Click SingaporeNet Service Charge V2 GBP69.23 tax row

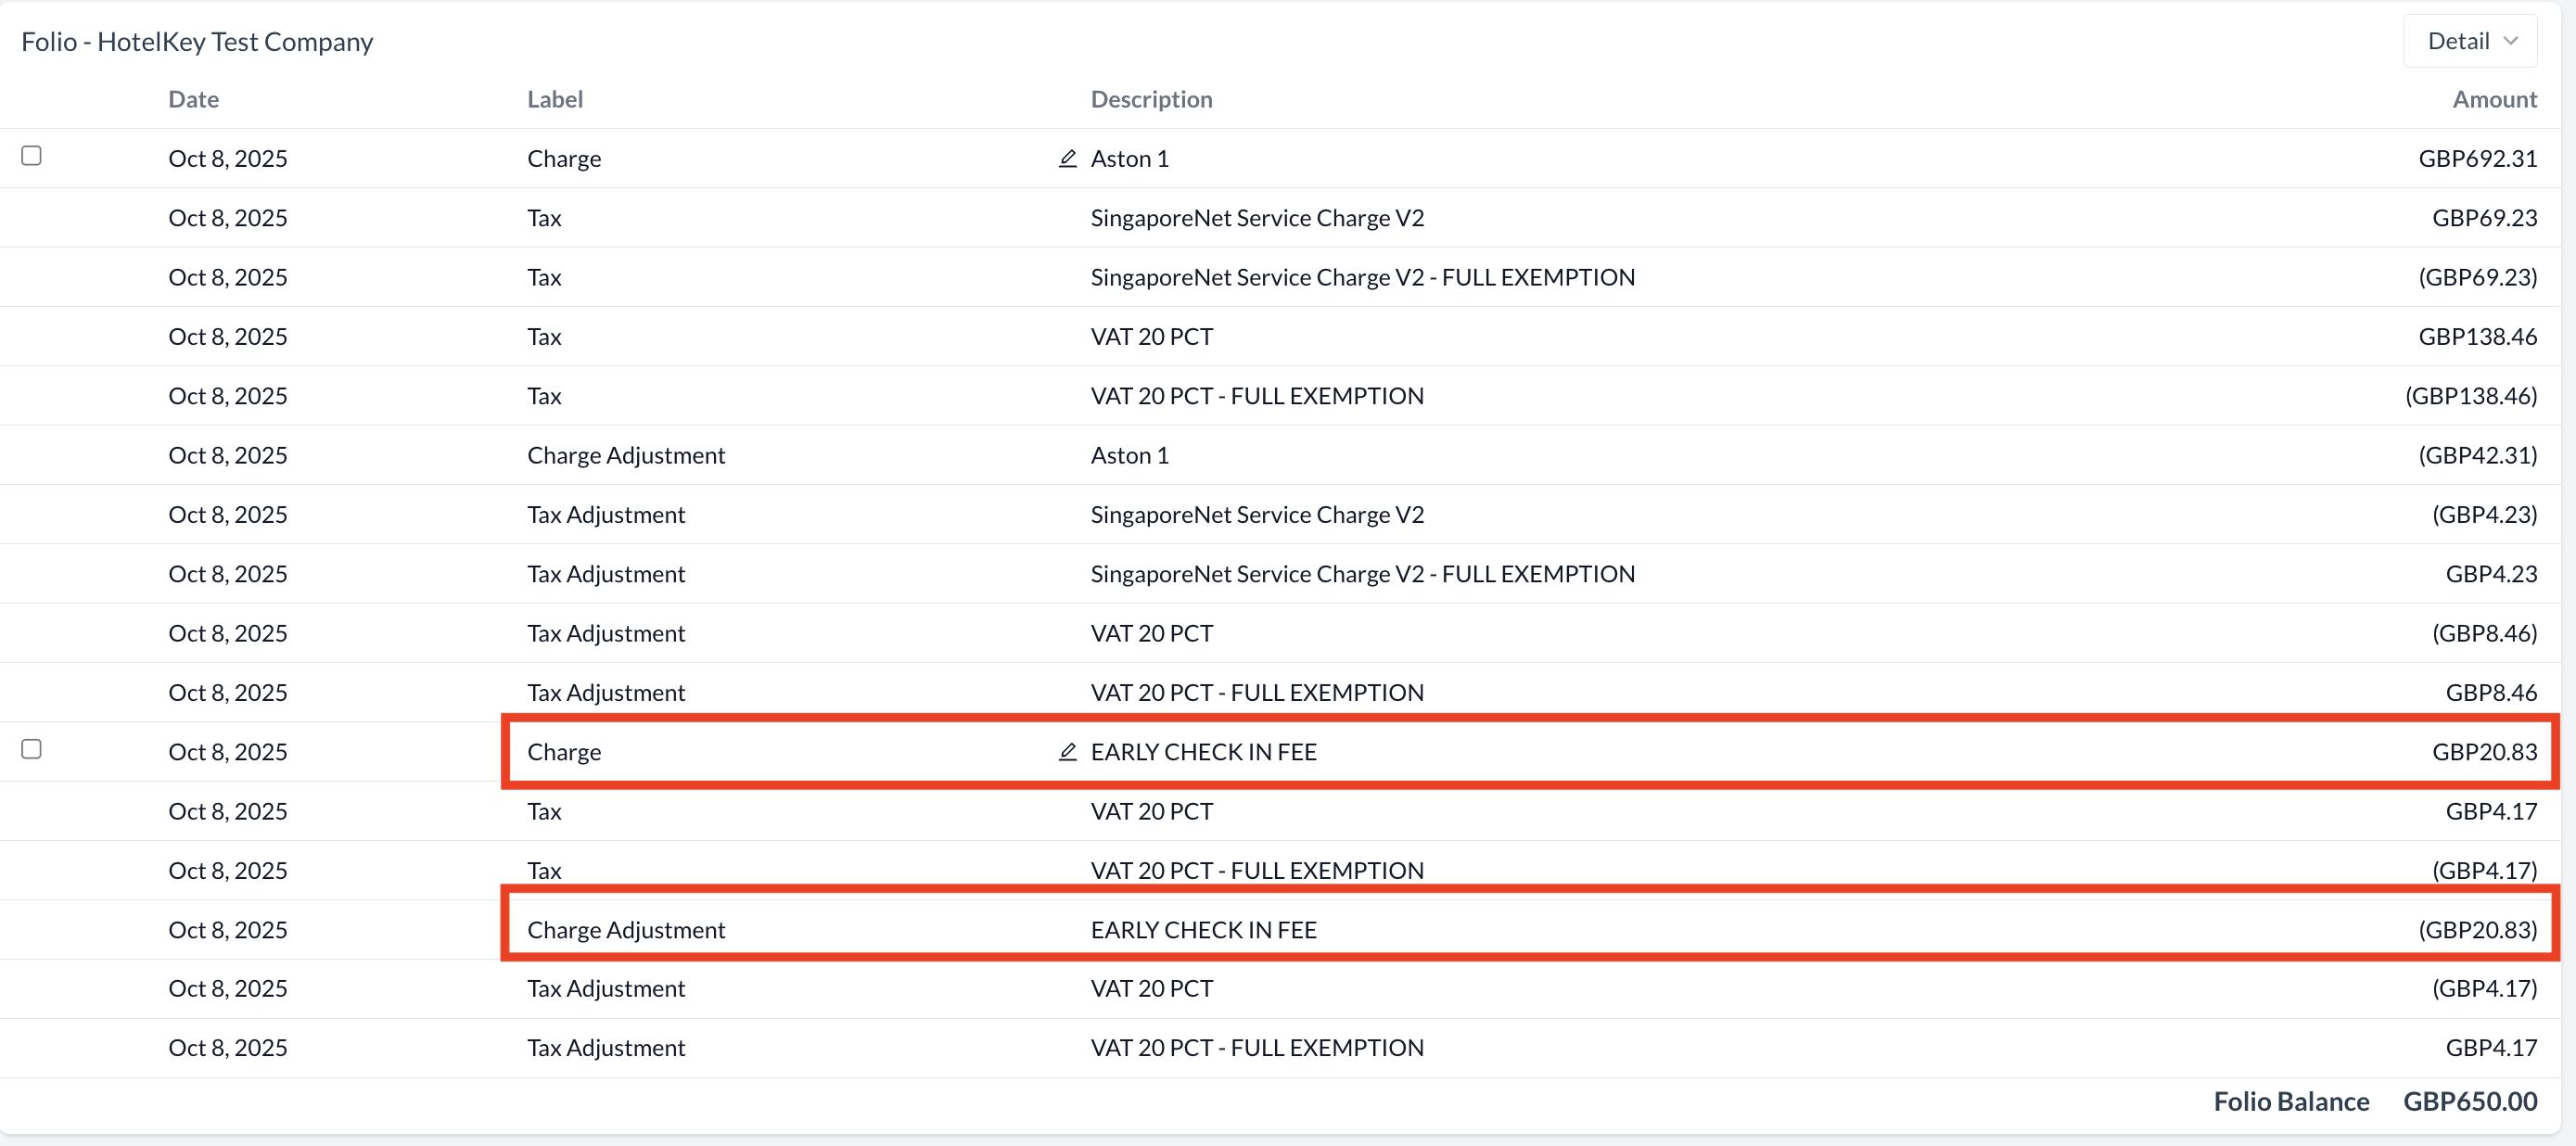click(1257, 218)
